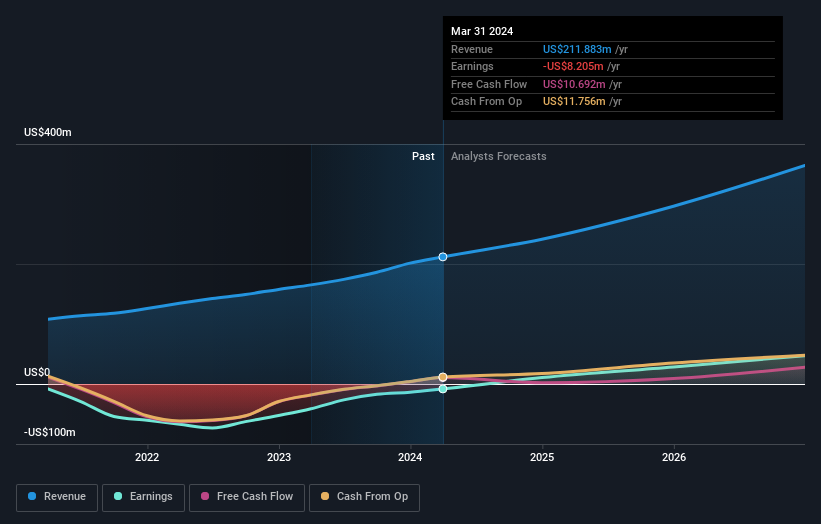
Task: Click the US$10.692m free cash flow value
Action: click(x=574, y=84)
